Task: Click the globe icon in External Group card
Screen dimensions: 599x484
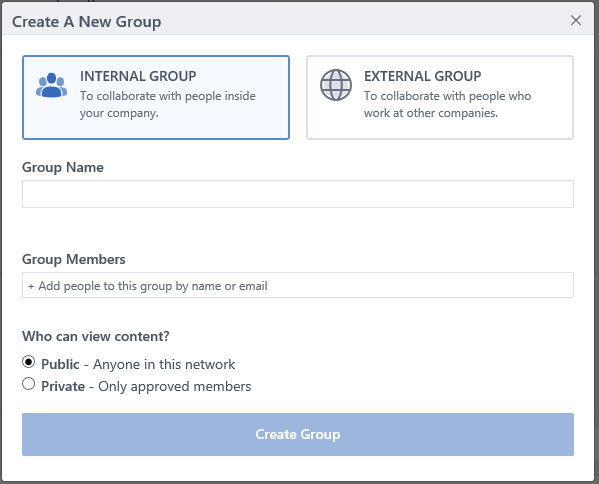Action: click(x=336, y=85)
